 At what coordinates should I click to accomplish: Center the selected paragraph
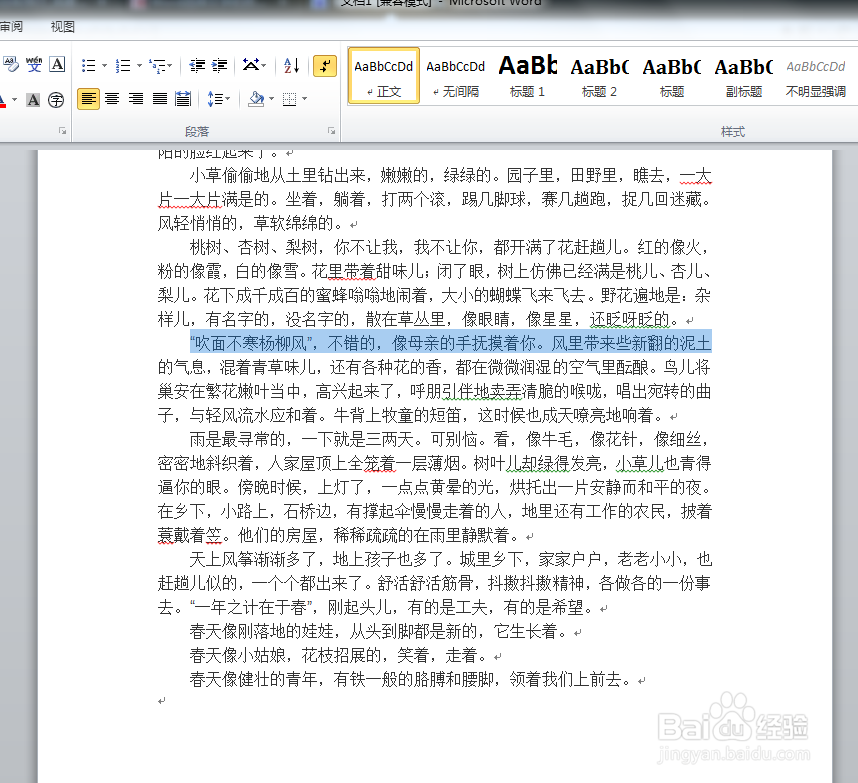112,98
